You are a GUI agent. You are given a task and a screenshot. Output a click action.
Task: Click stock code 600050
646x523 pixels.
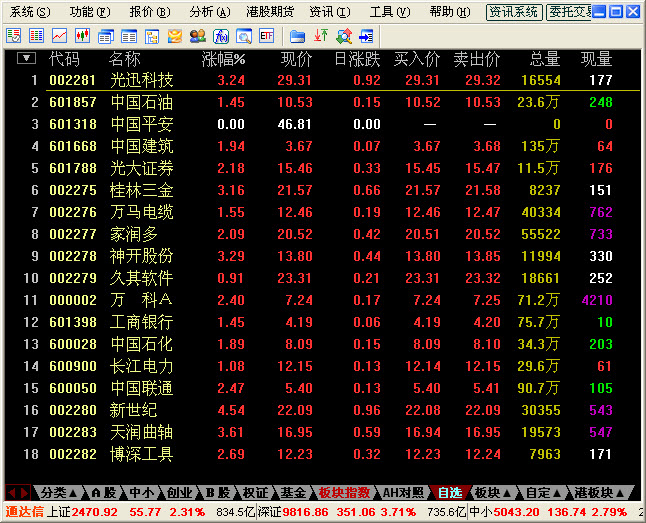(73, 388)
